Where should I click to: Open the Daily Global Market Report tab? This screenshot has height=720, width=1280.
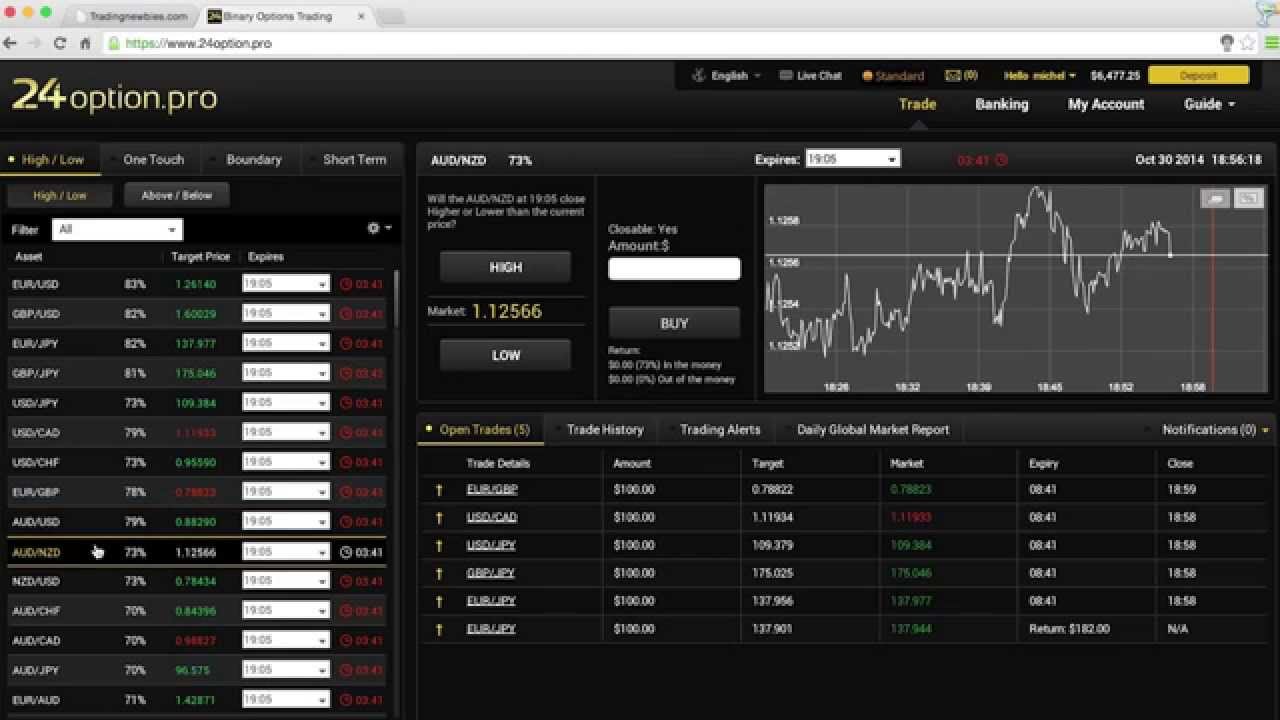(873, 430)
